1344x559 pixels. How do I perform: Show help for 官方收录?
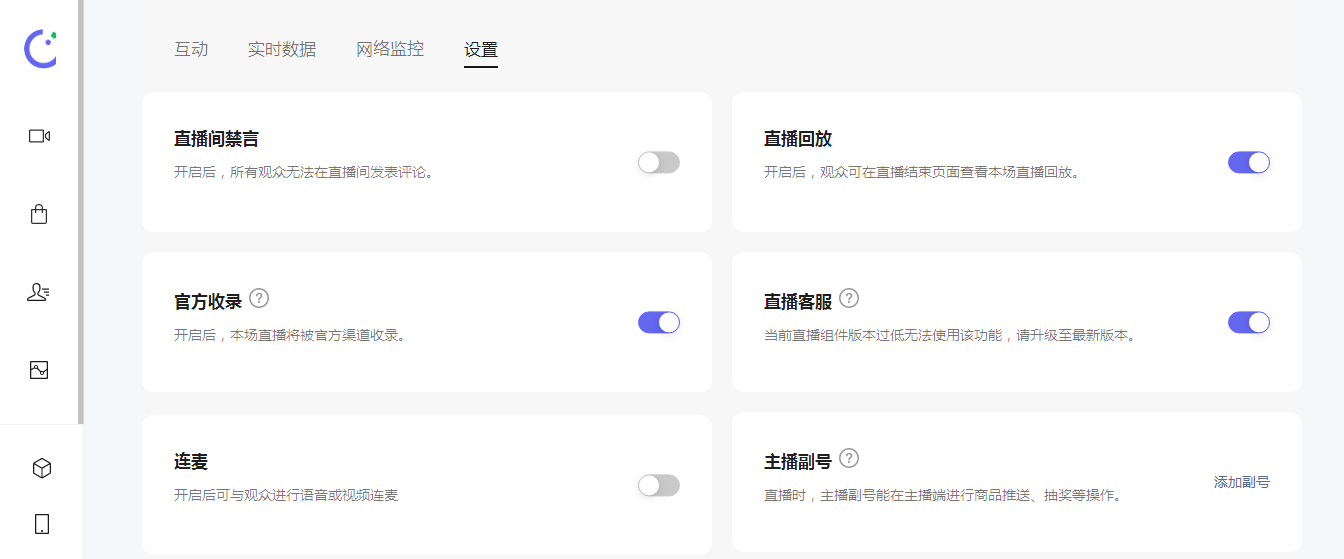[x=259, y=298]
